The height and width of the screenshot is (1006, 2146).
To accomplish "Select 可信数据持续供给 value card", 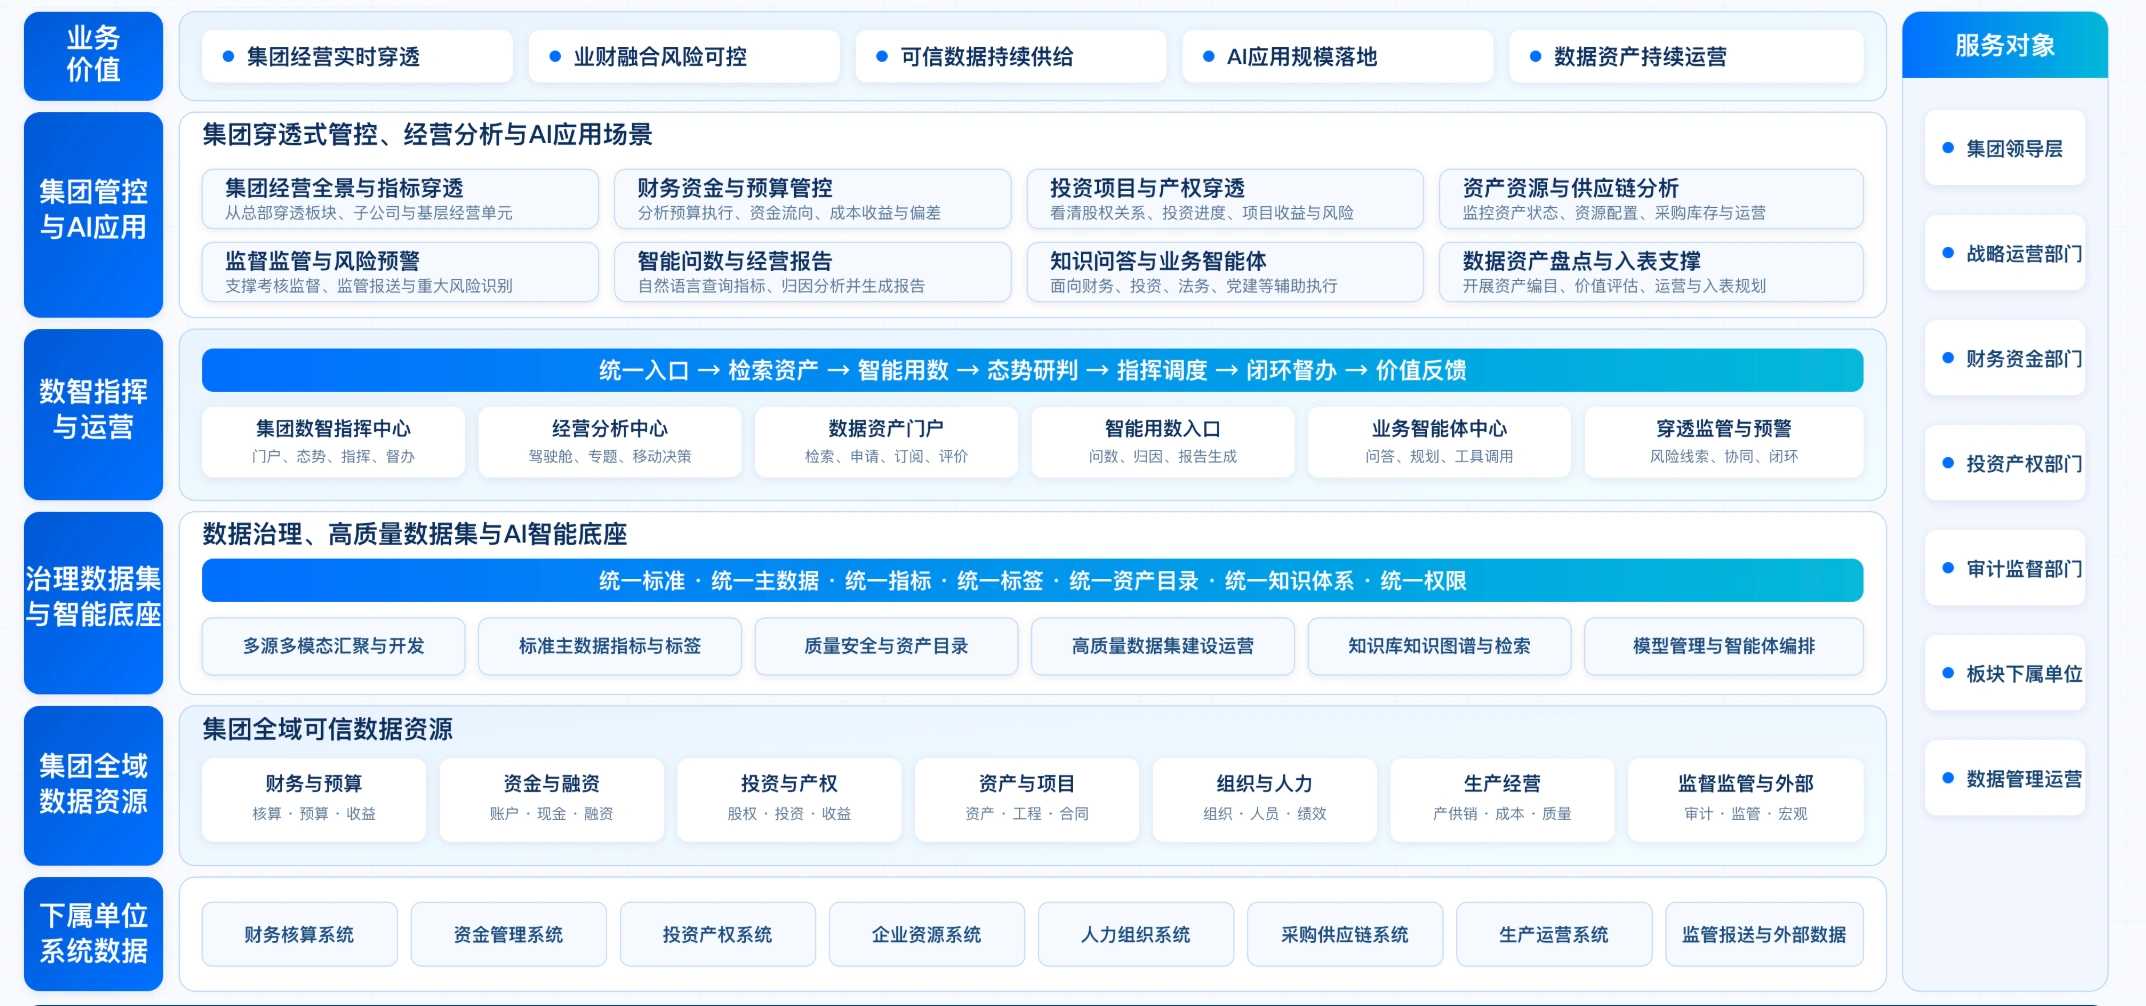I will [x=1011, y=56].
